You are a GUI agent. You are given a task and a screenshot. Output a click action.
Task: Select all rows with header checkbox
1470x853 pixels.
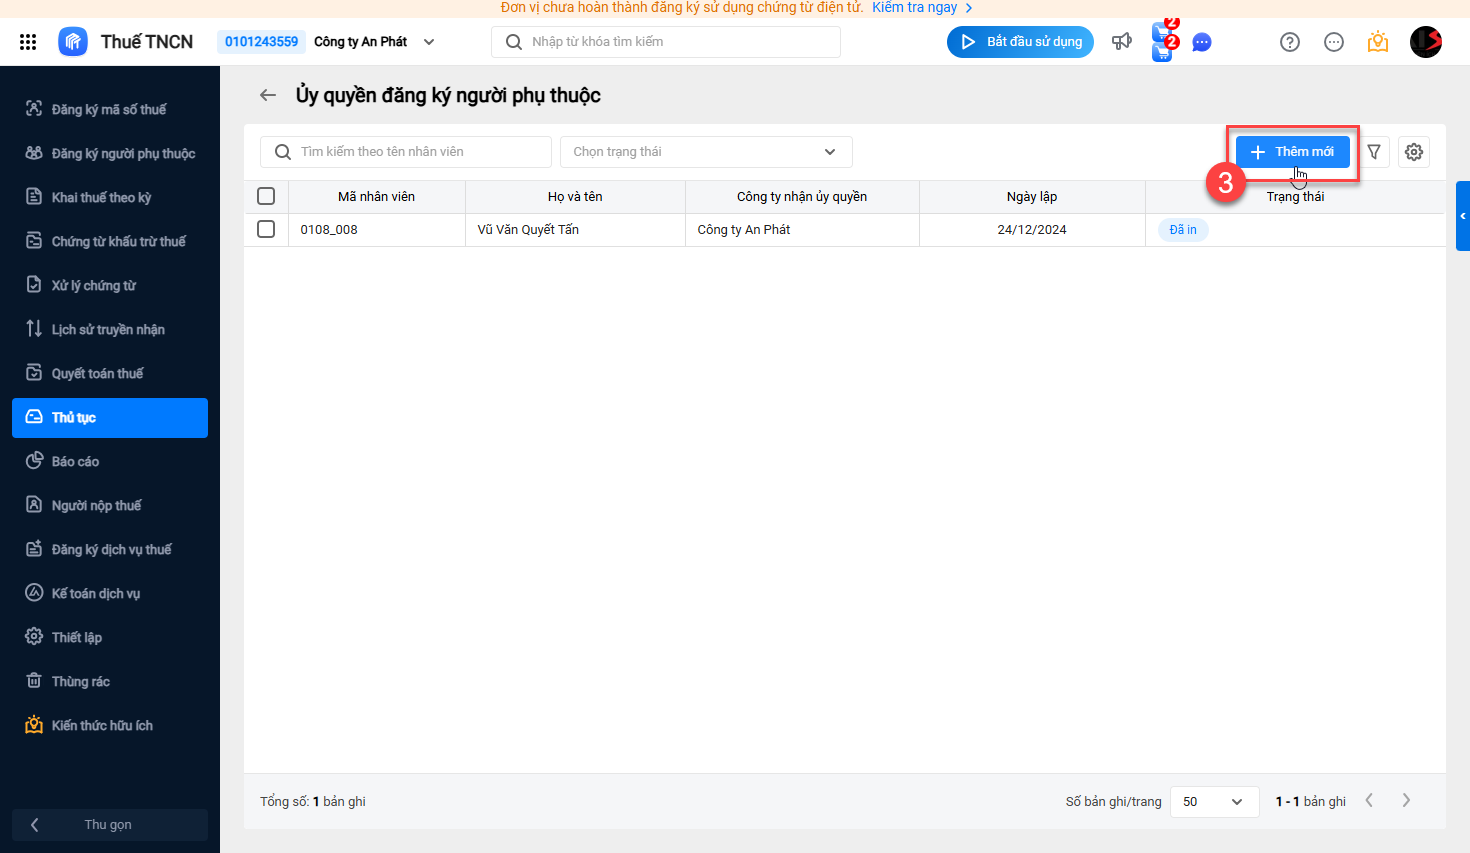(x=266, y=196)
